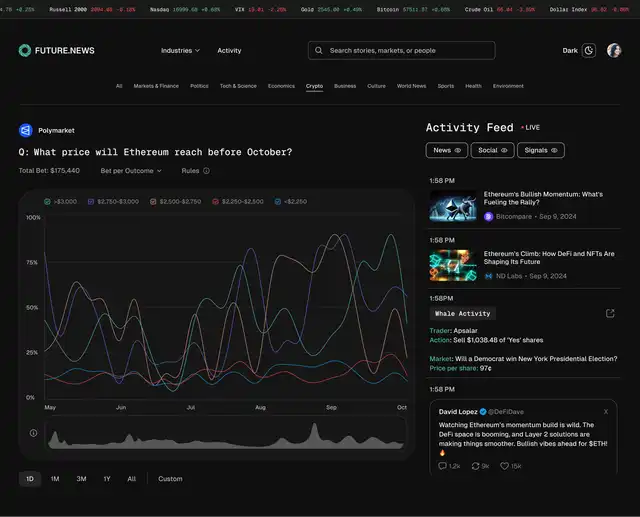640x517 pixels.
Task: Toggle the $2,250-$2,500 outcome checkbox
Action: [x=216, y=202]
